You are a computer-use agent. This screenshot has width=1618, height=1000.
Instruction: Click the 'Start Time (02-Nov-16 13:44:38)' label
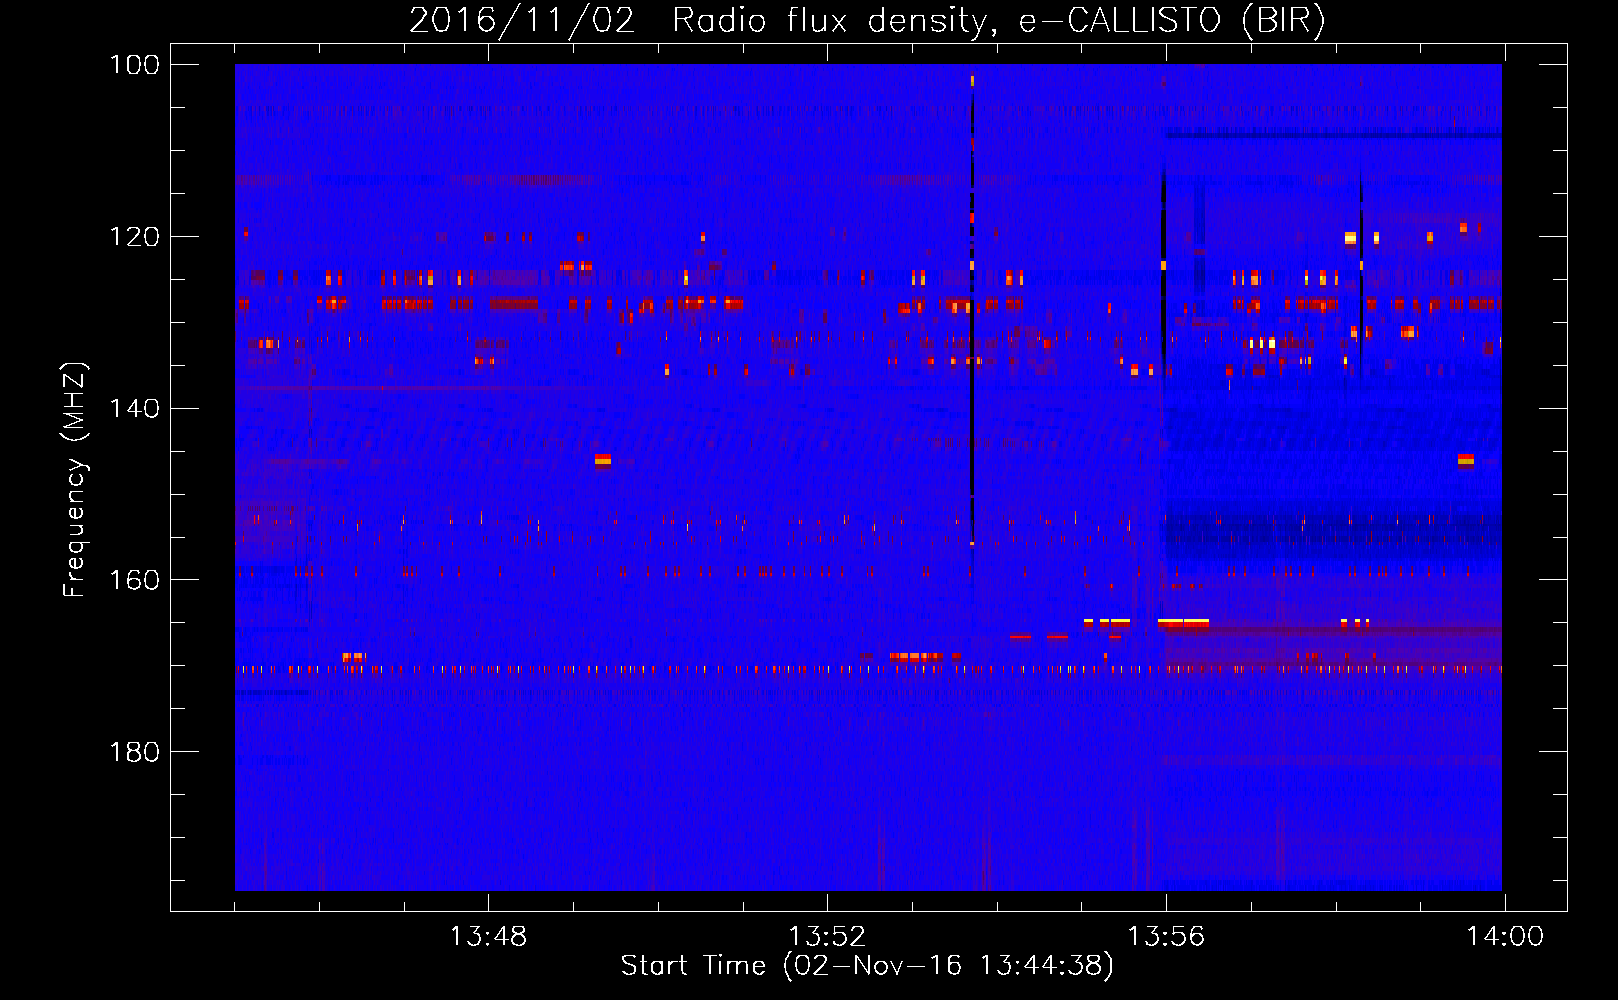coord(867,966)
